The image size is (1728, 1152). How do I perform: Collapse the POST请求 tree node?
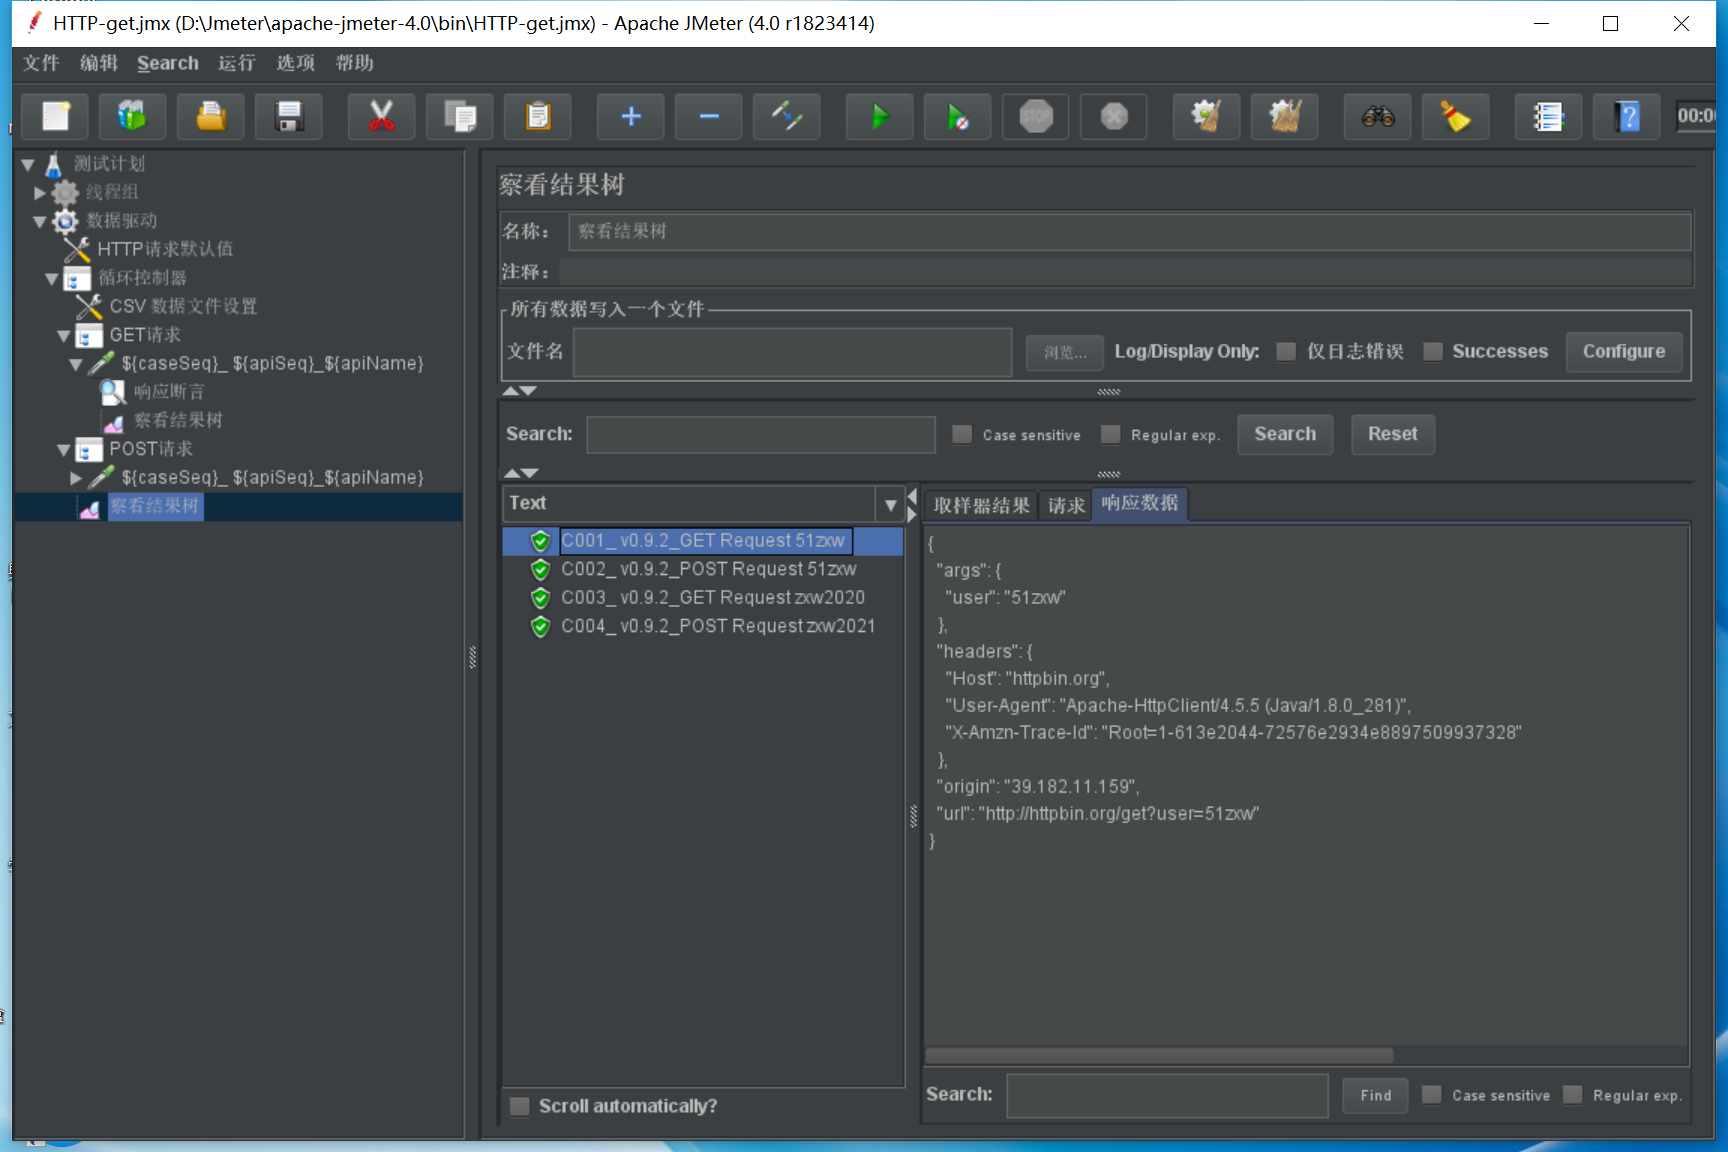pos(64,449)
